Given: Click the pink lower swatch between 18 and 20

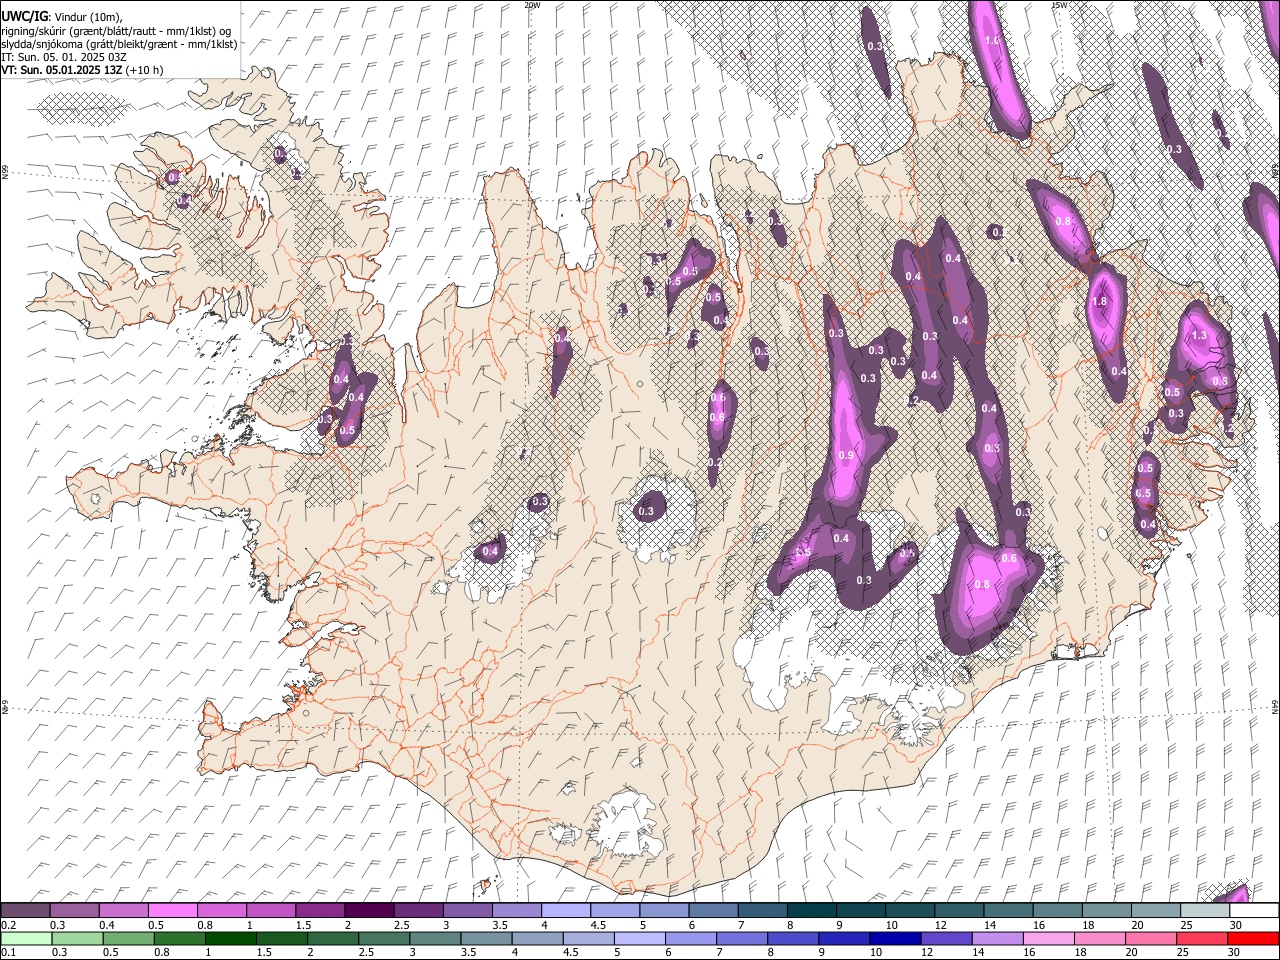Looking at the screenshot, I should click(1100, 938).
